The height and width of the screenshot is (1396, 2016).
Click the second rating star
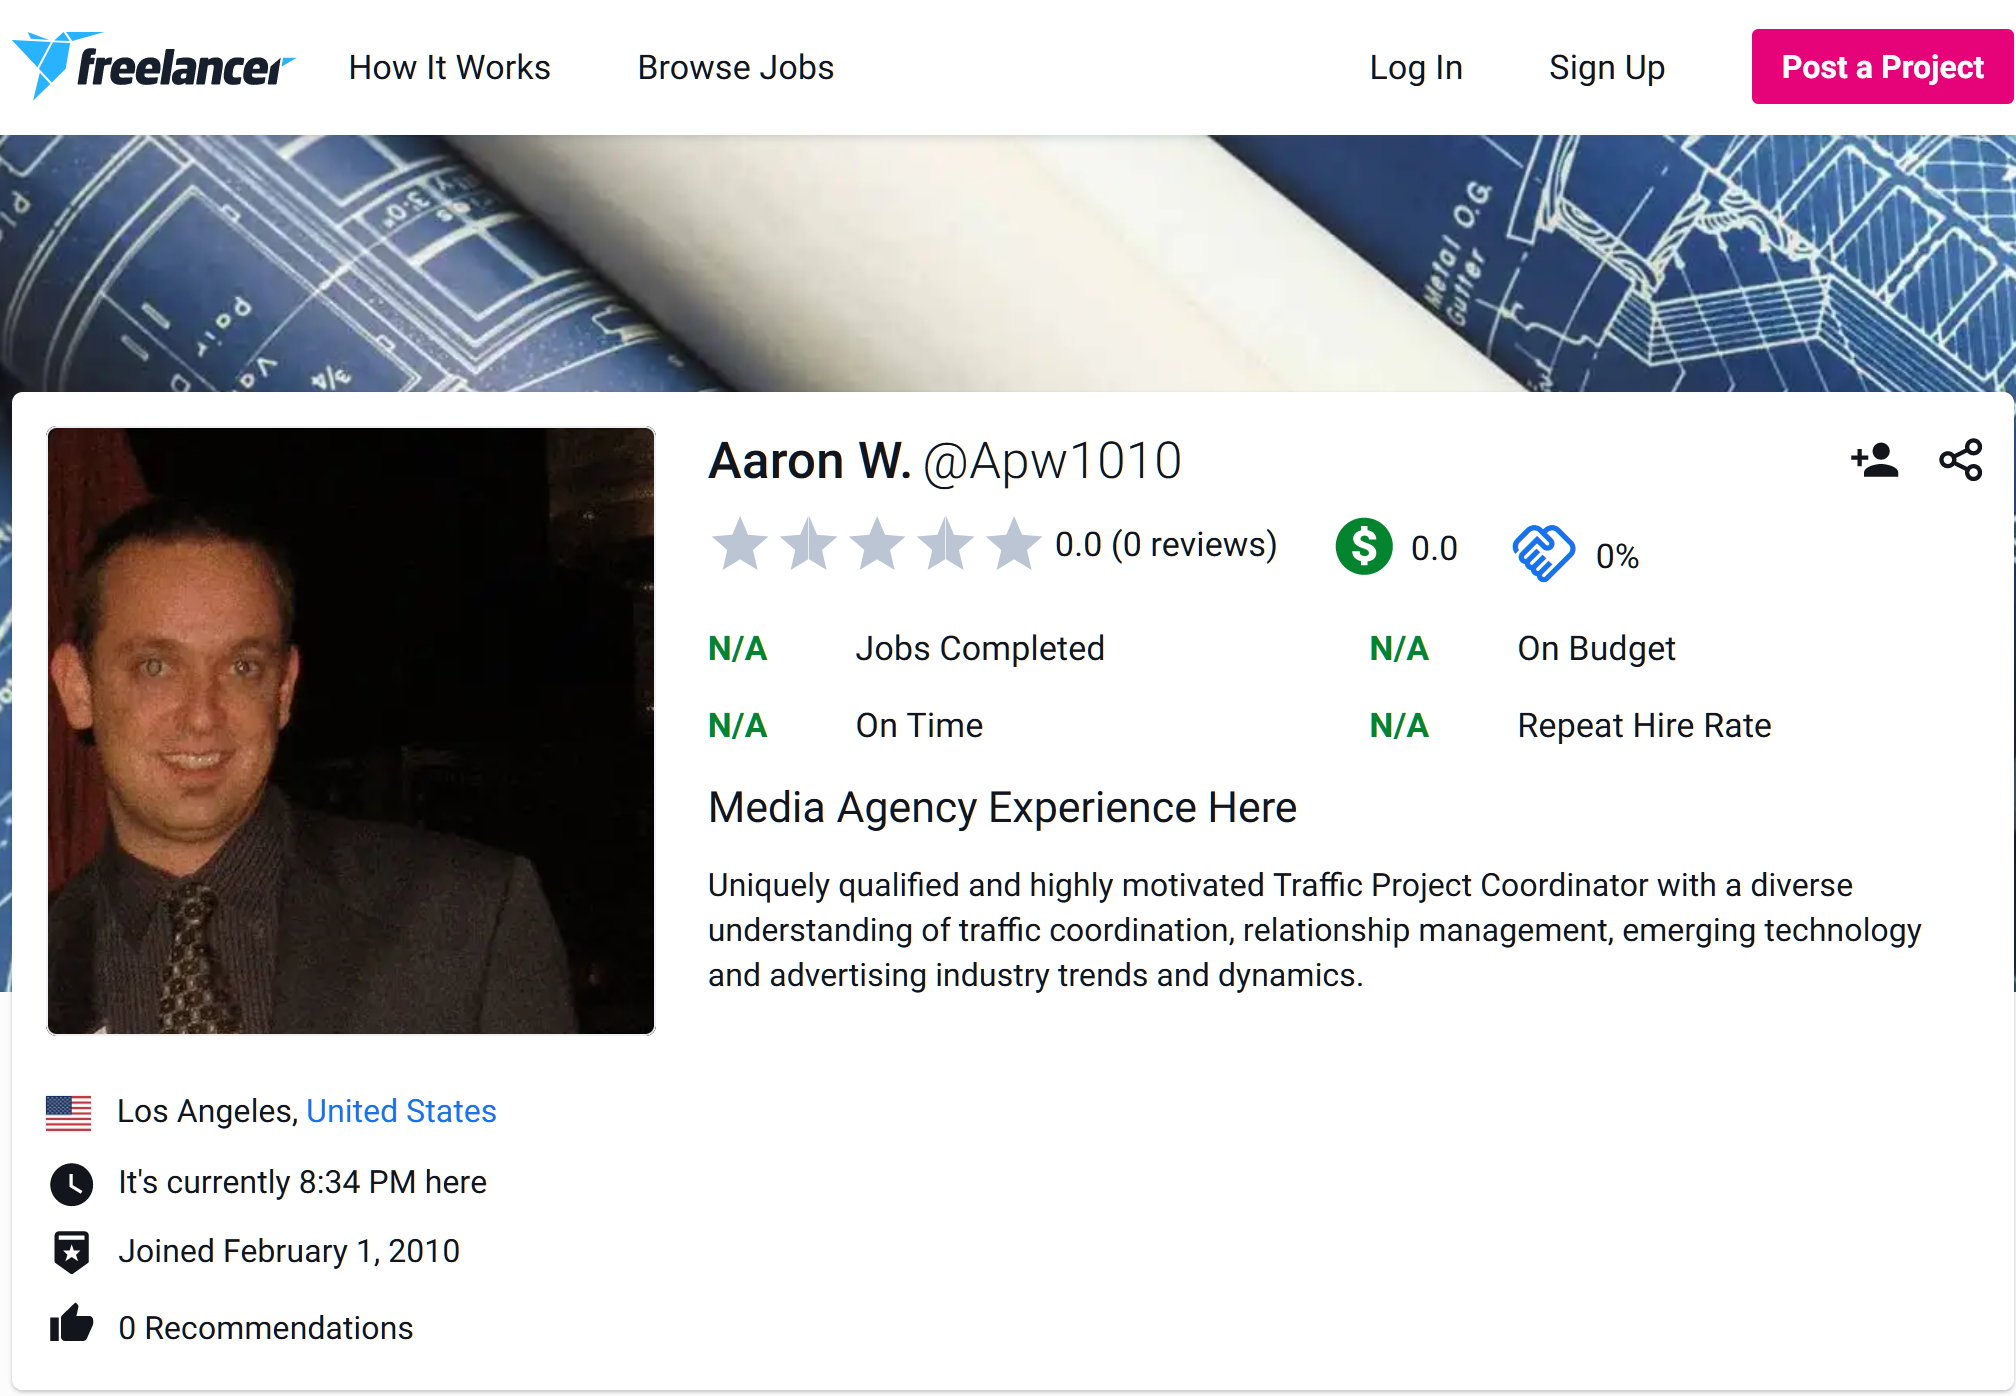(808, 545)
